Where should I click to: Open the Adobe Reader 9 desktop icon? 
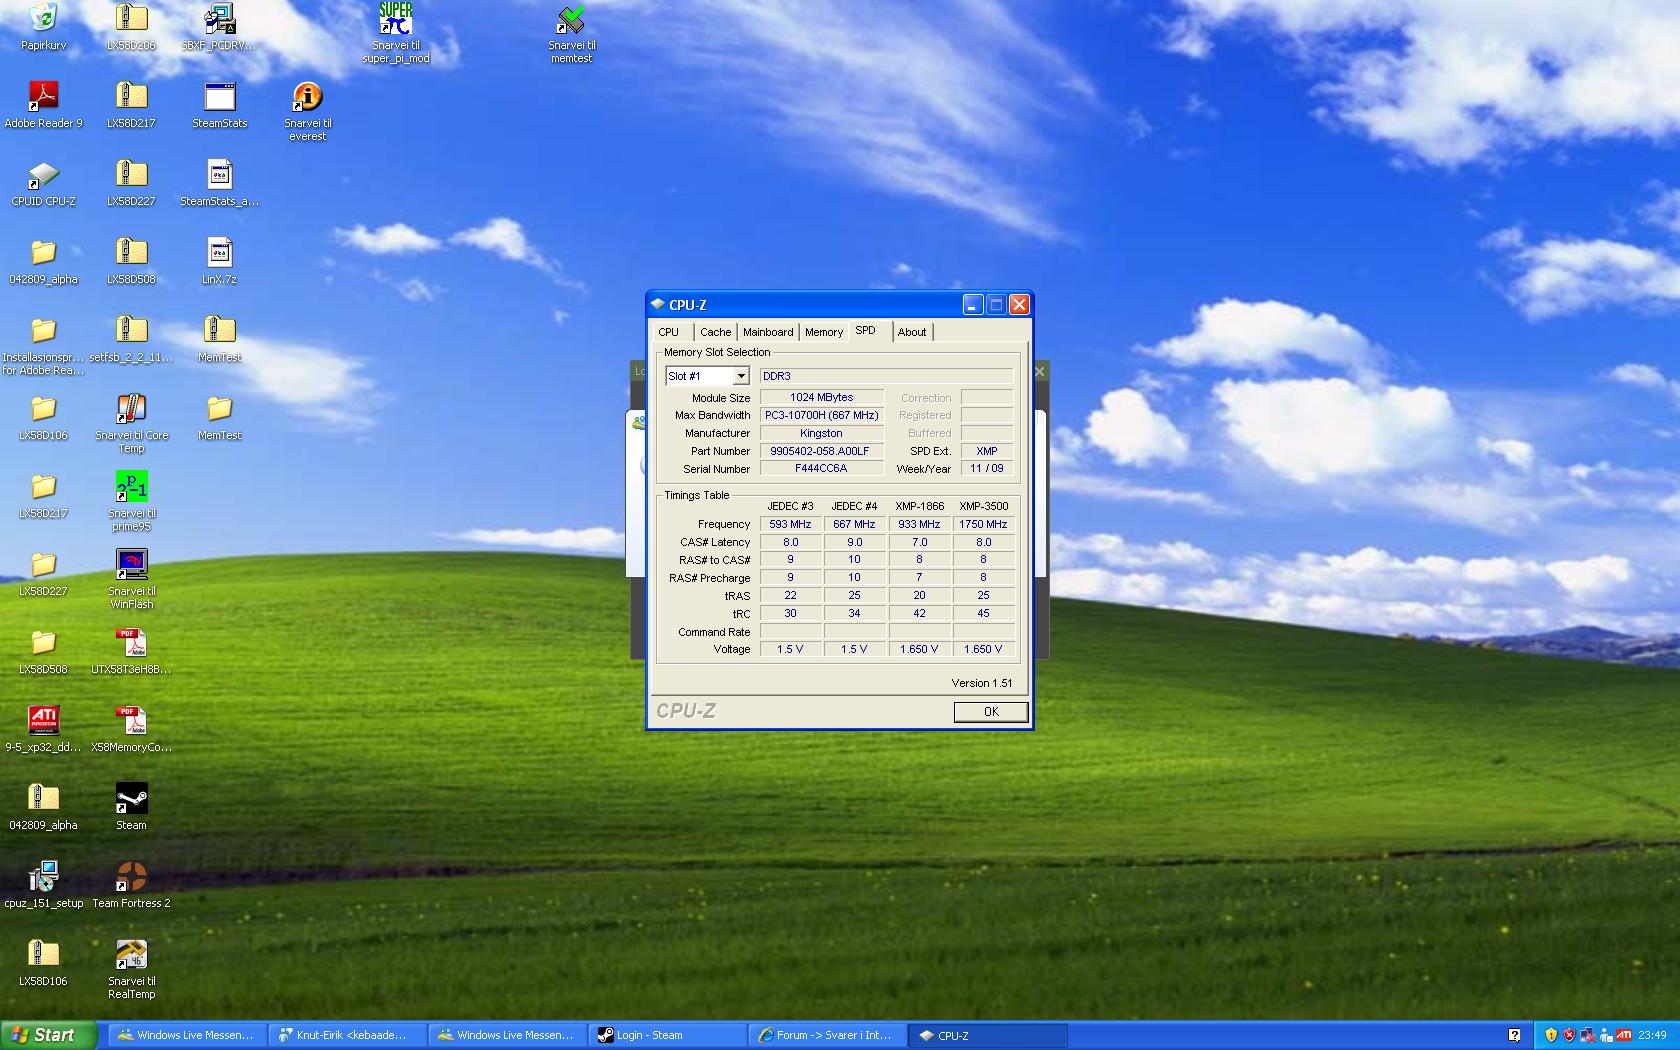43,104
